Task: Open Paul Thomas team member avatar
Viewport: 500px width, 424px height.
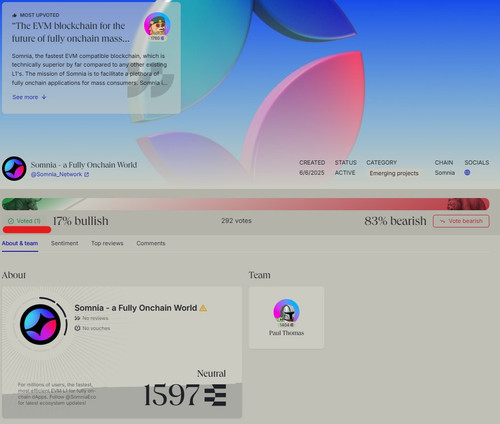Action: pos(286,312)
